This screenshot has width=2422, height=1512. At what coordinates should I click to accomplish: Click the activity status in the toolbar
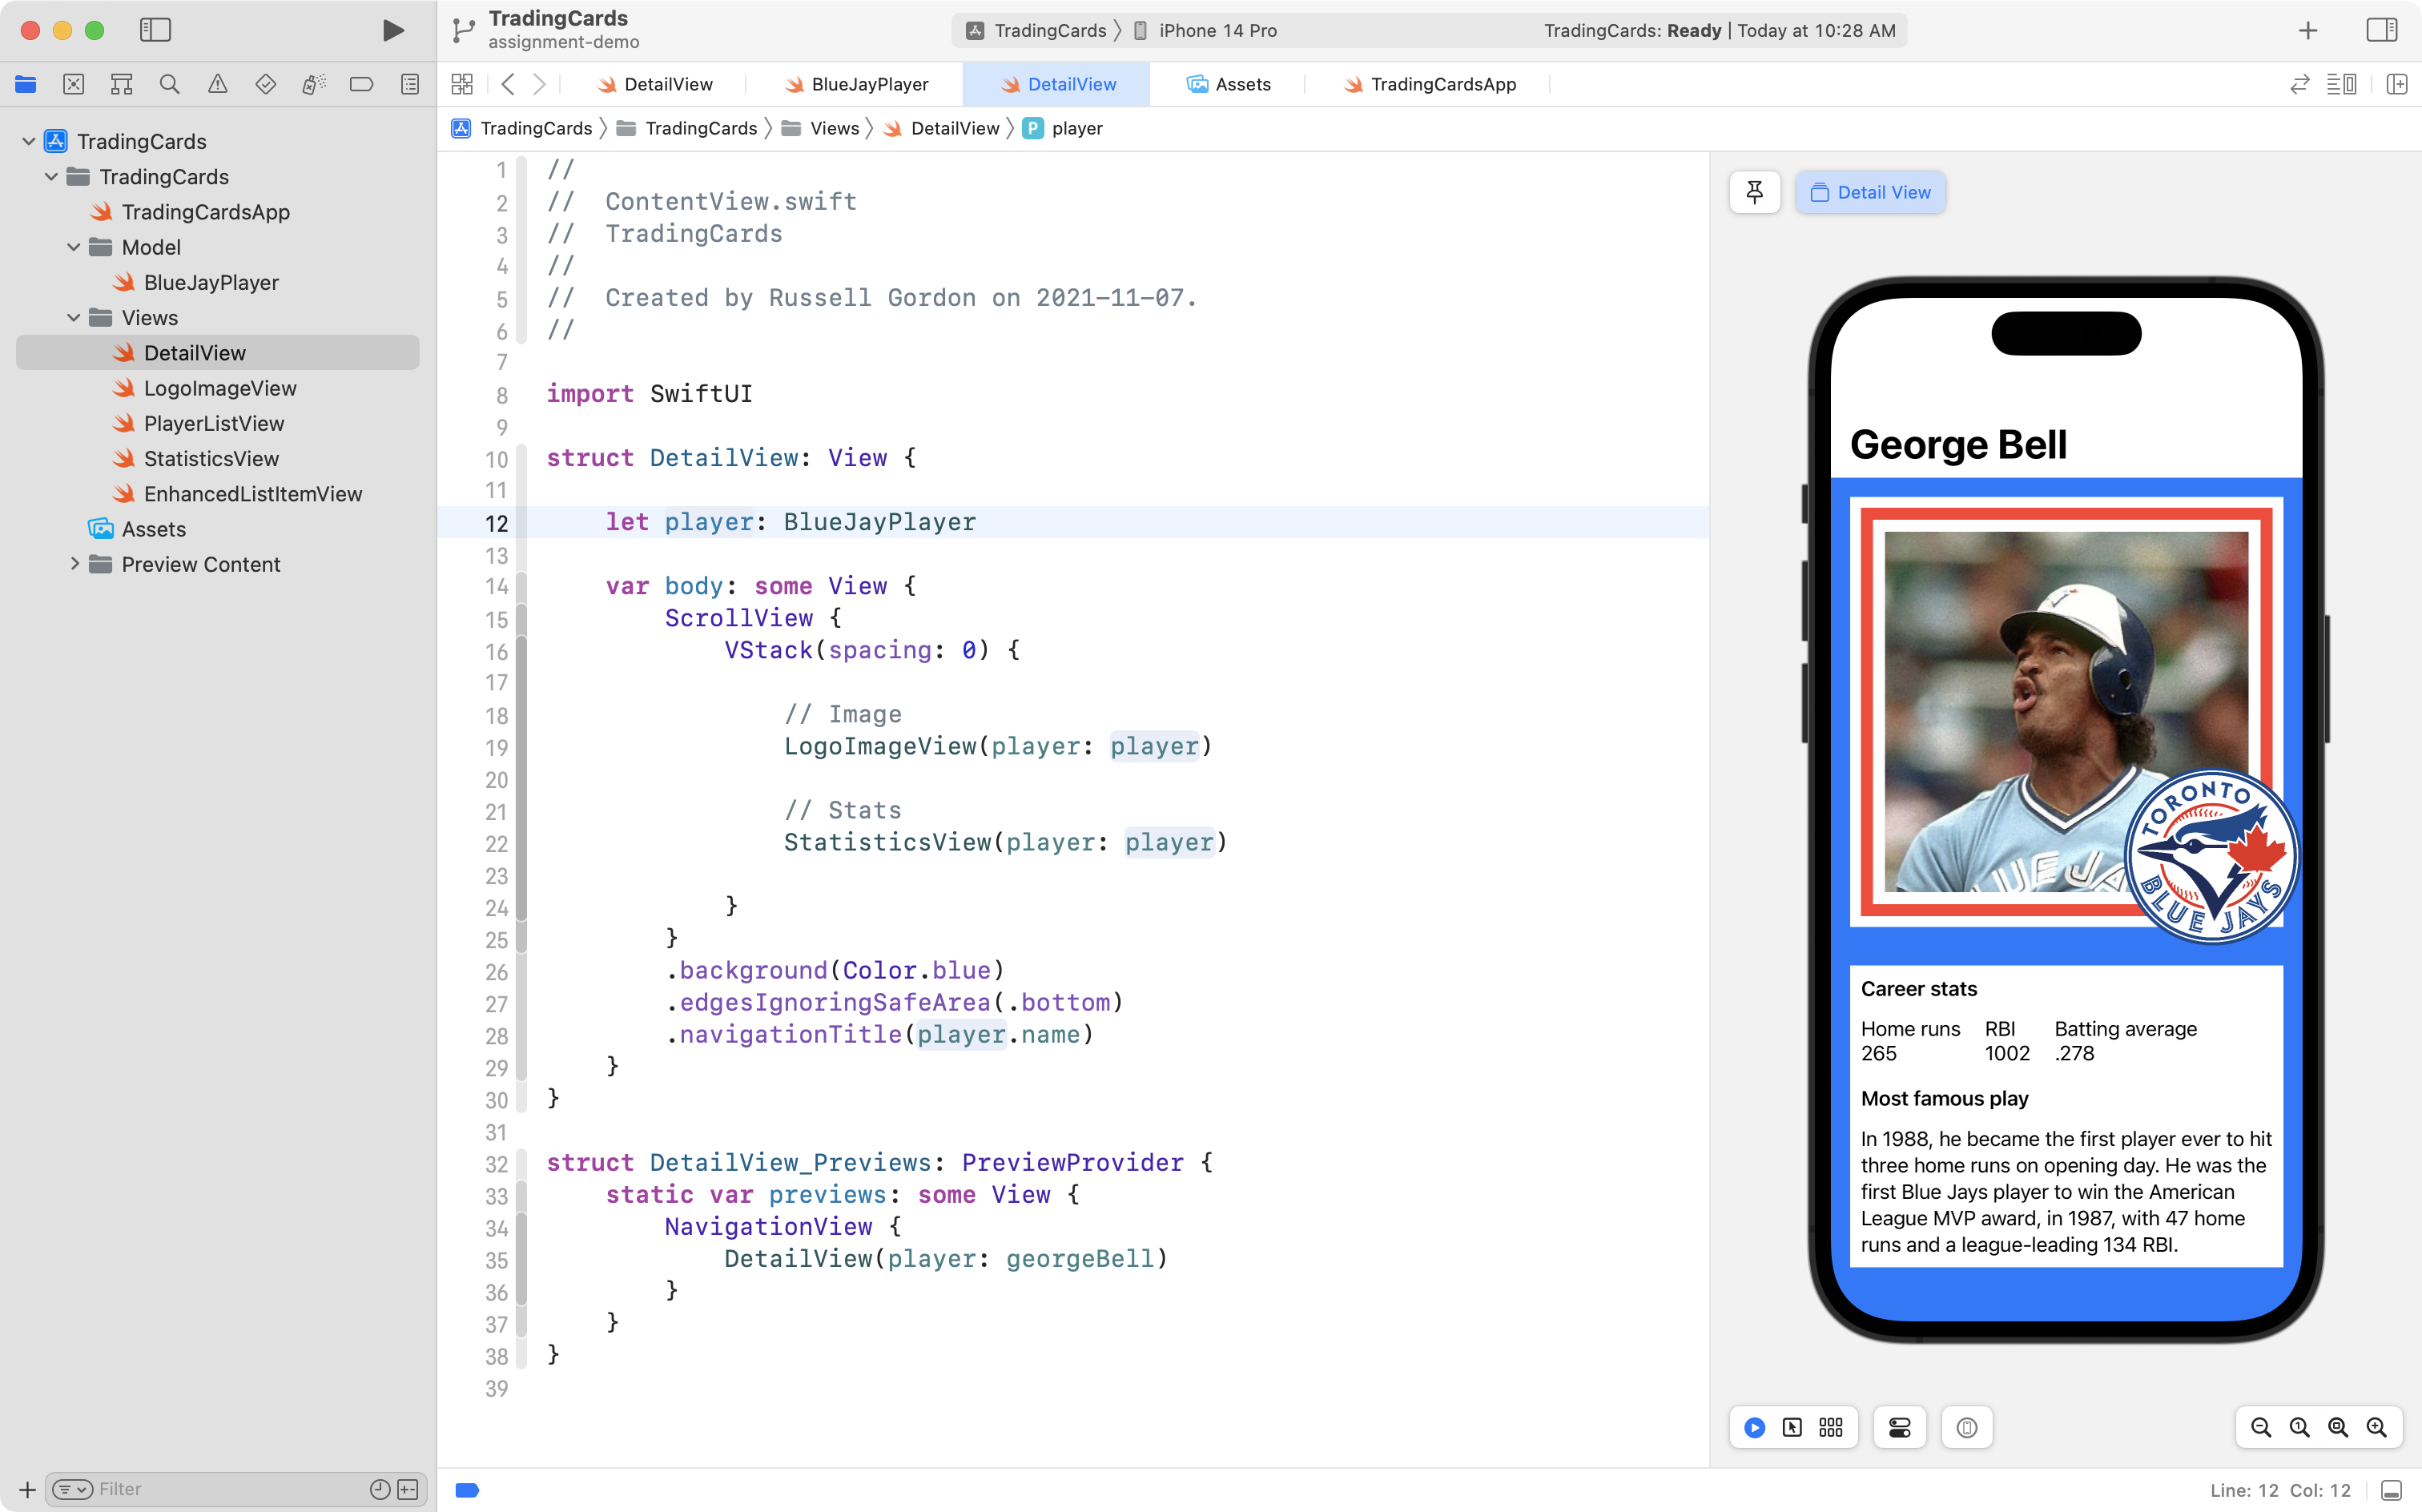tap(1719, 30)
